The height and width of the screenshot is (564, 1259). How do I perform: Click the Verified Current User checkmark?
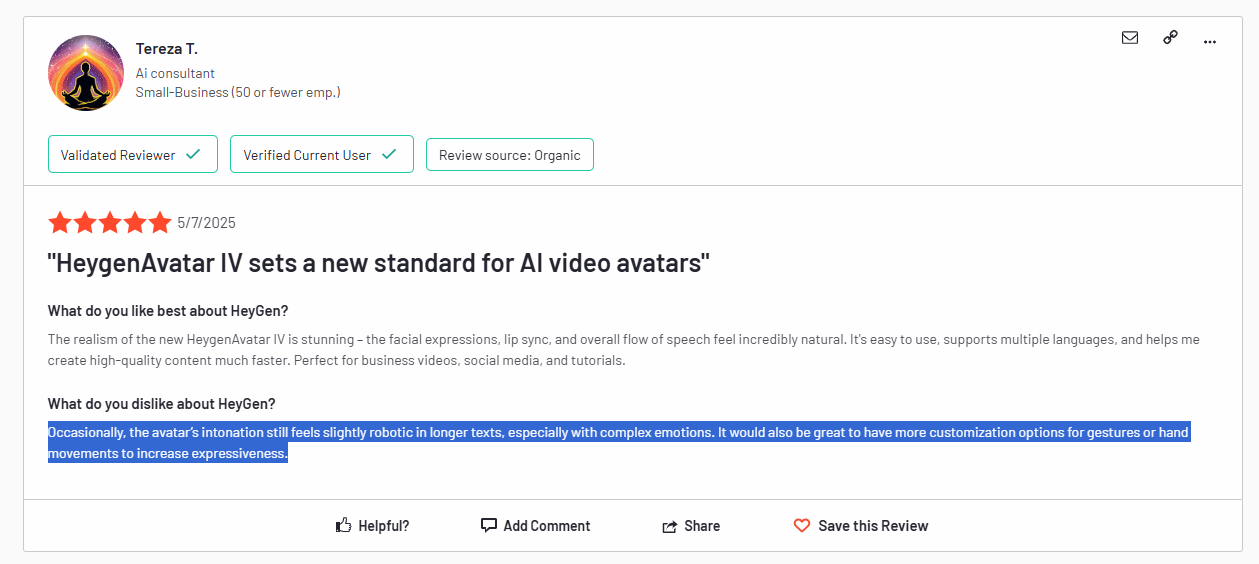[389, 155]
